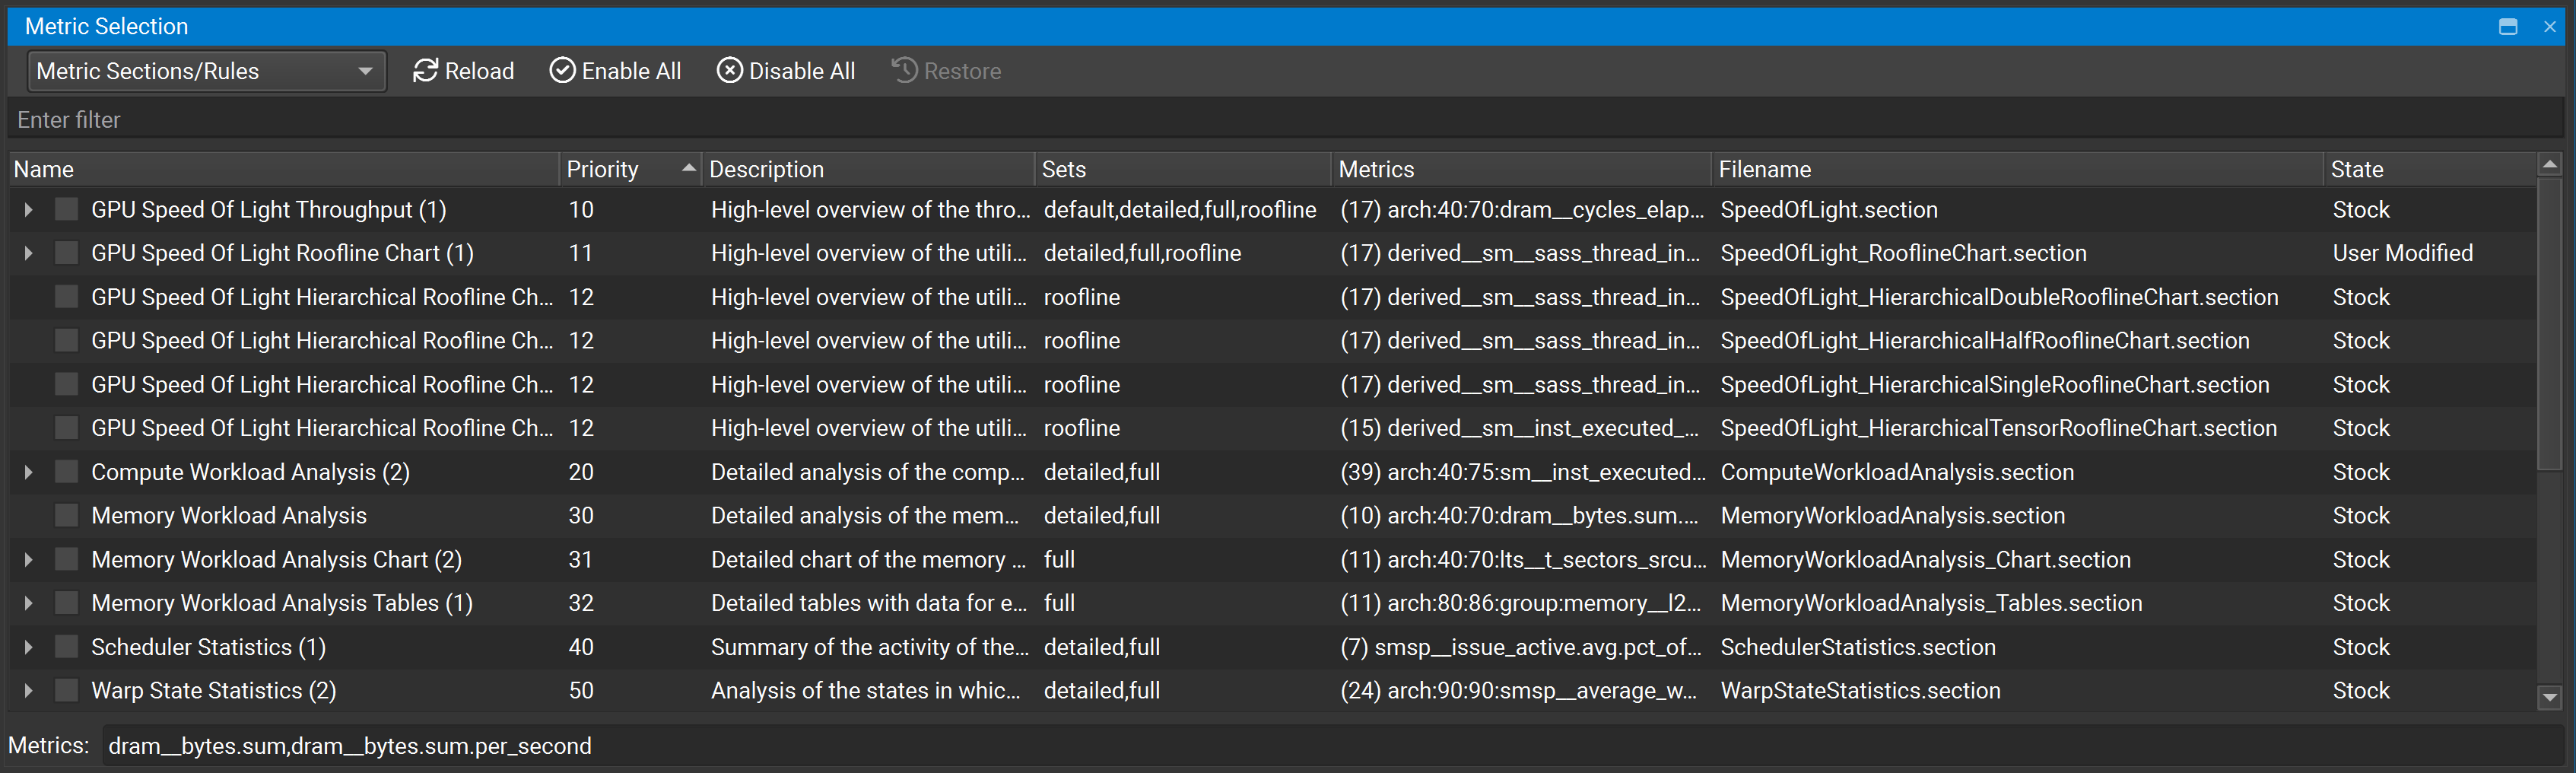Toggle Memory Workload Analysis Chart checkbox

point(66,559)
